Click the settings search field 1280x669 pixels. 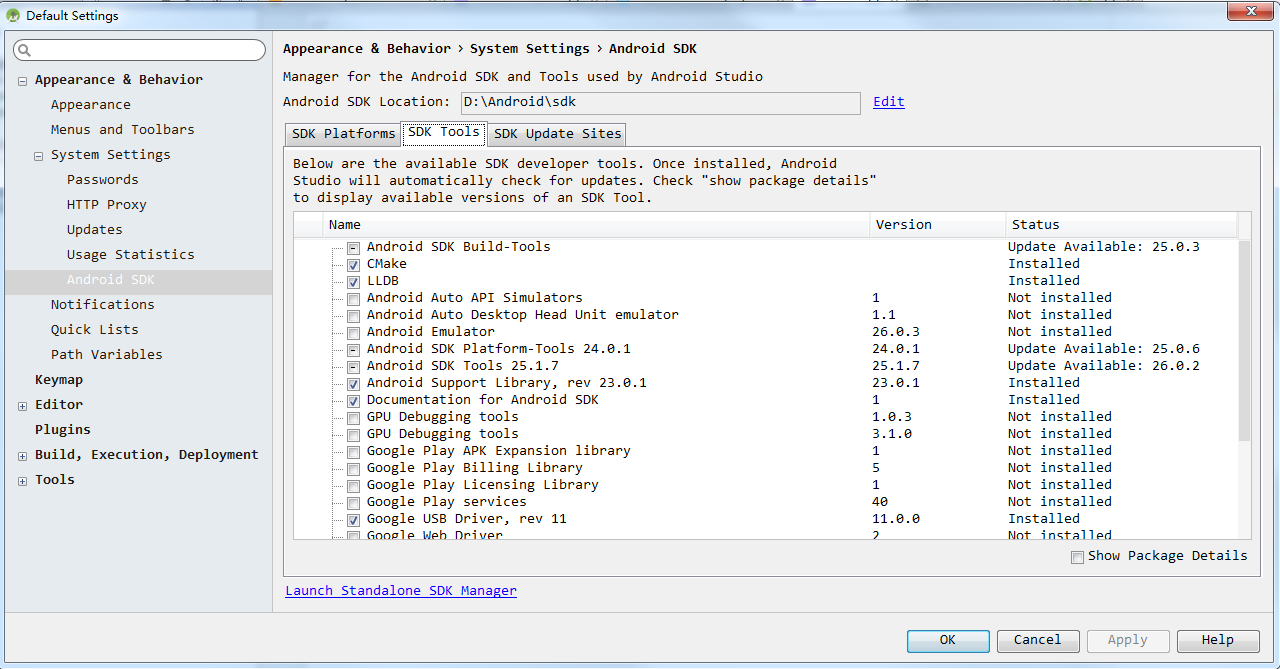[139, 50]
